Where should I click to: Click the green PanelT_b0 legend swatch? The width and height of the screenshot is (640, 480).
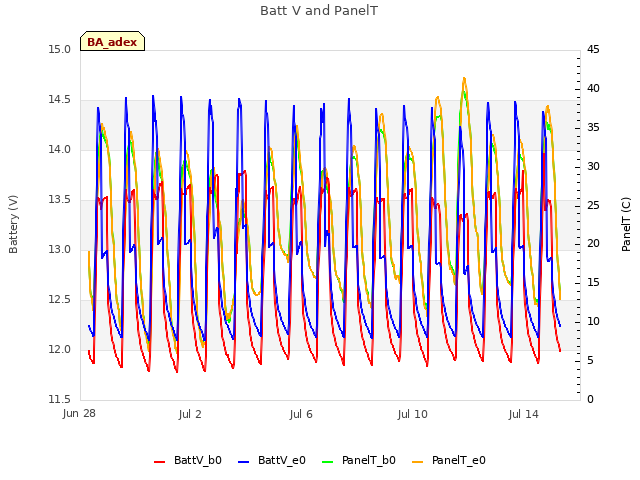click(327, 462)
